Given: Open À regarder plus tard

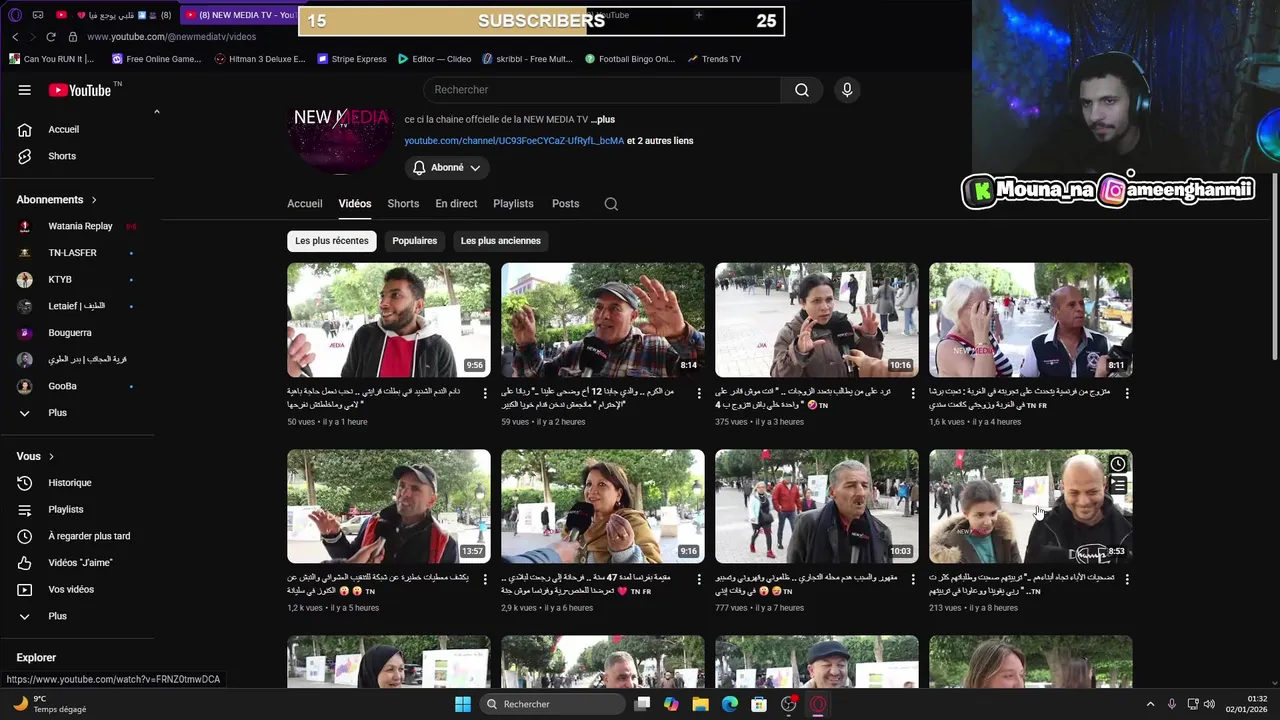Looking at the screenshot, I should [89, 536].
